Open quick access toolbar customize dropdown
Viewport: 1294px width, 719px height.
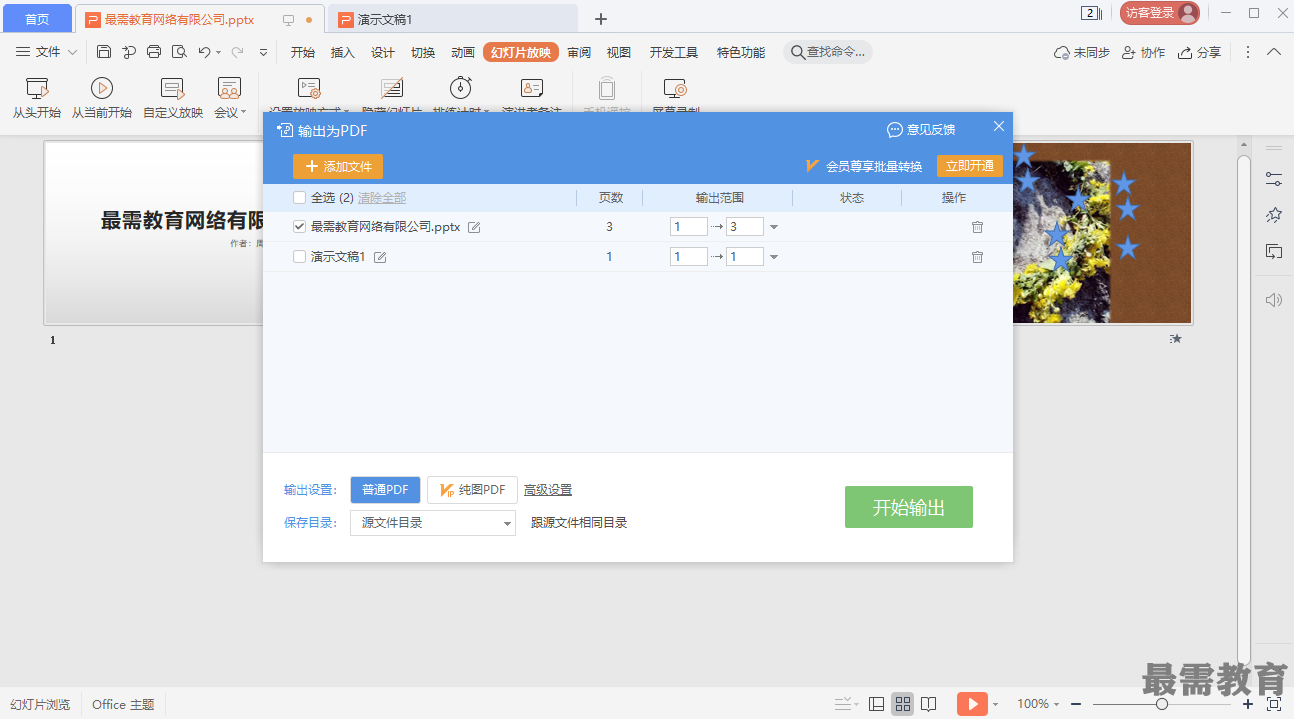pyautogui.click(x=263, y=52)
